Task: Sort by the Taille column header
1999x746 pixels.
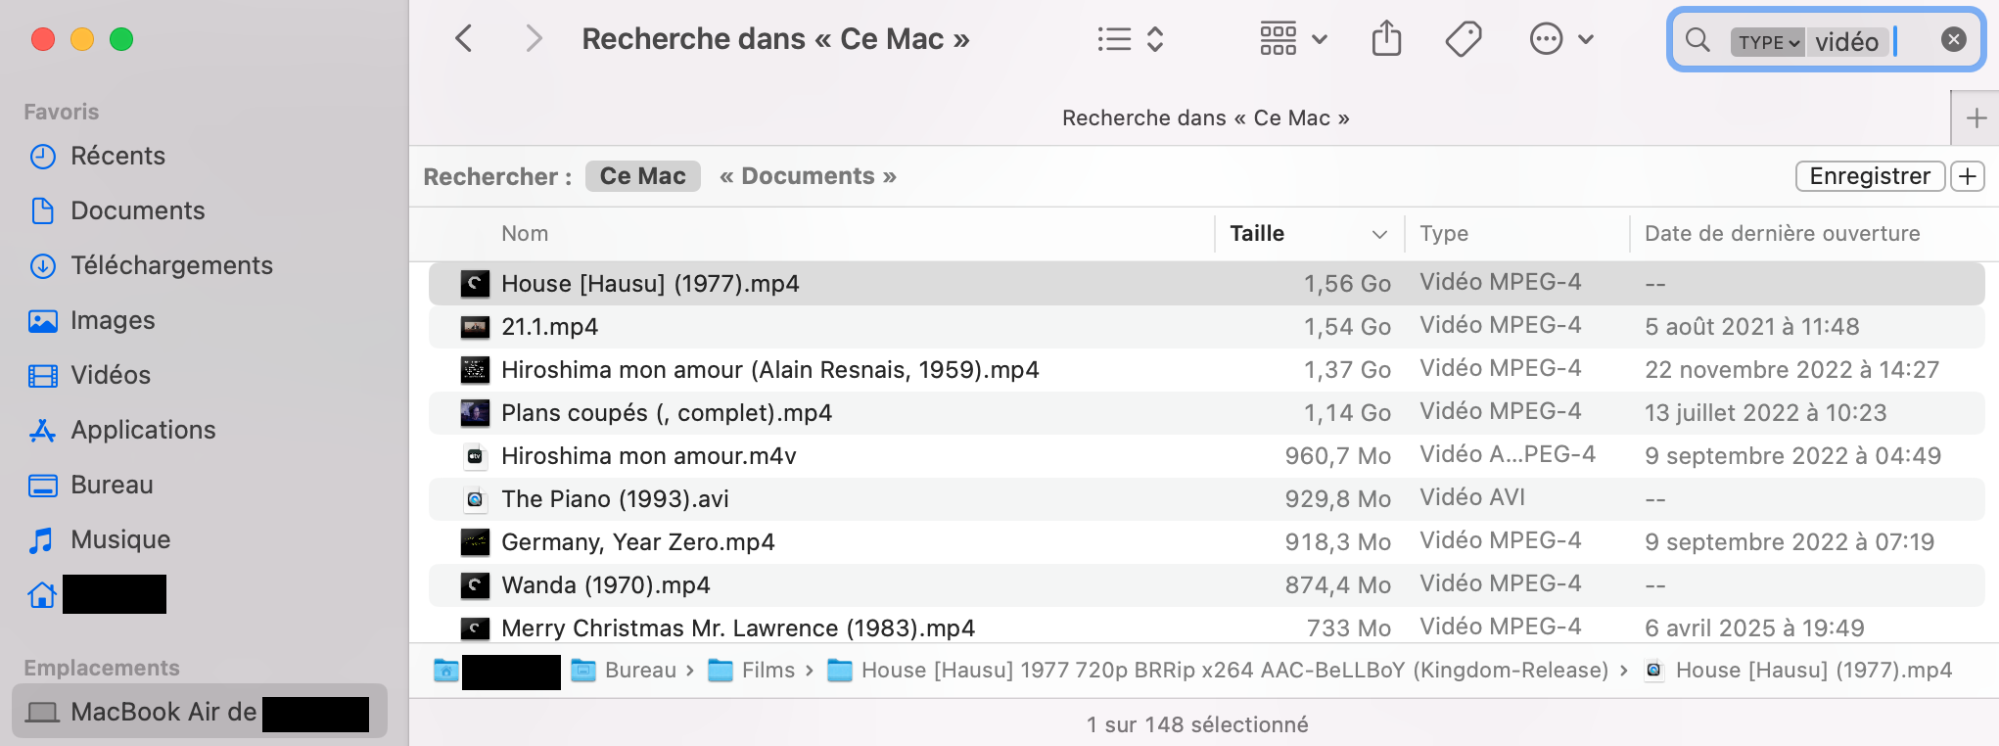Action: [x=1256, y=233]
